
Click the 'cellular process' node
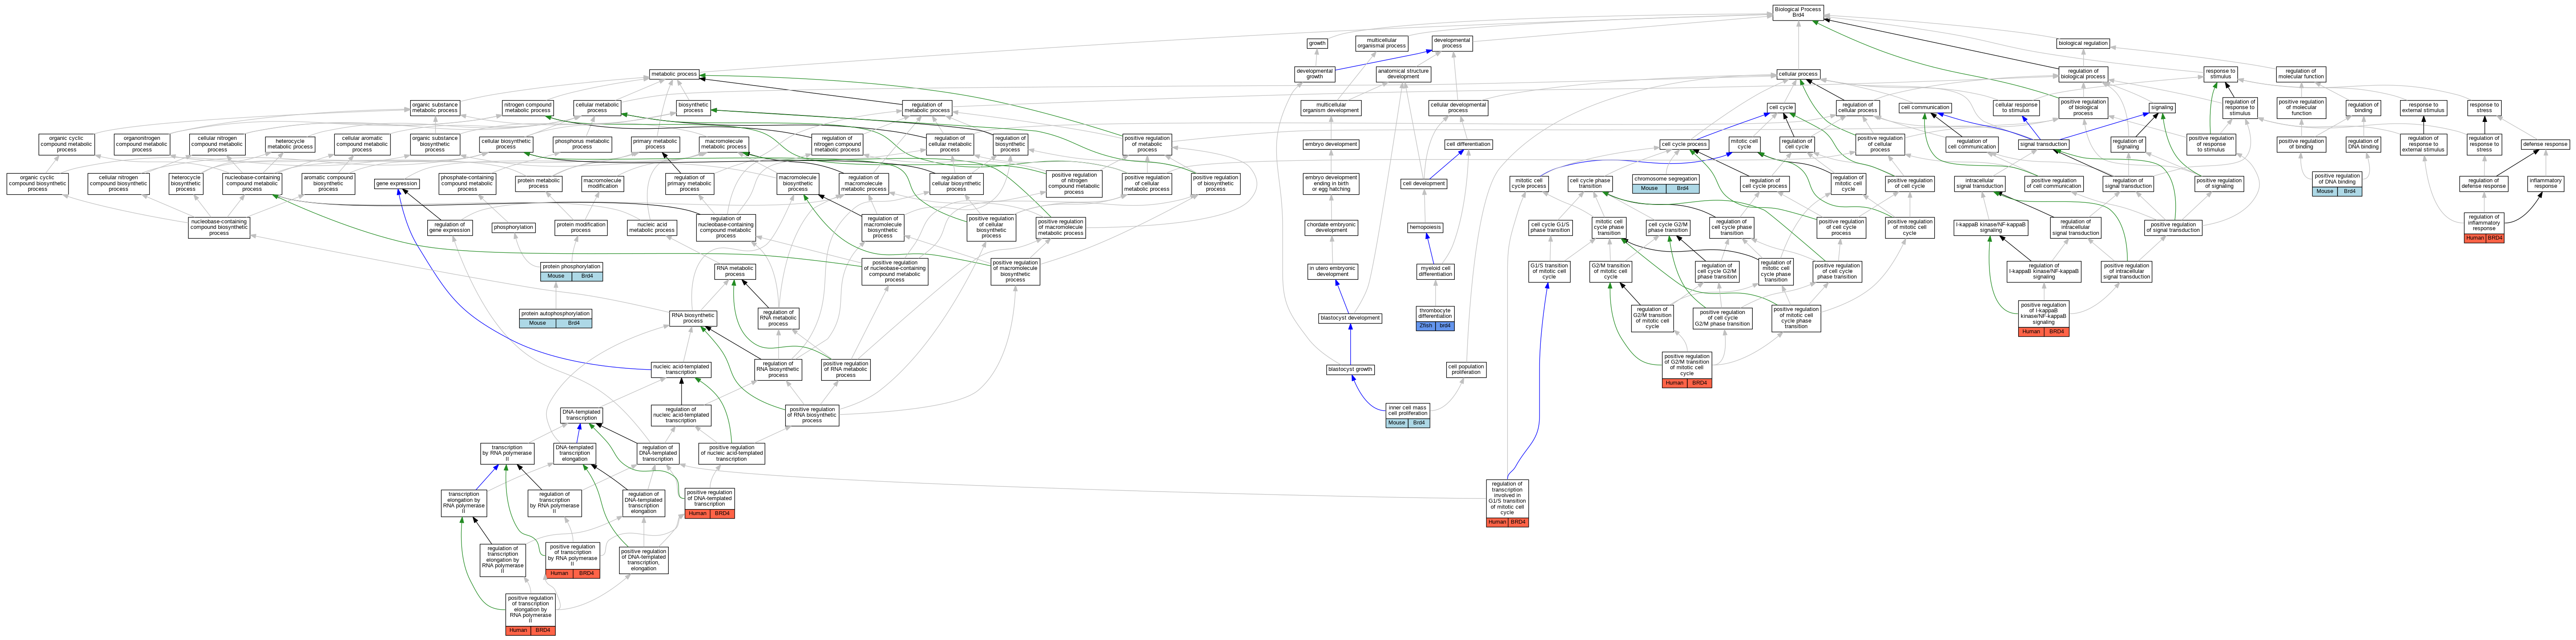click(1798, 74)
